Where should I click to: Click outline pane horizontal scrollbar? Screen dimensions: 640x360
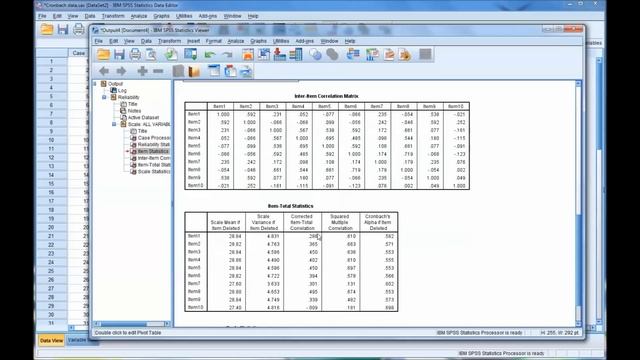pyautogui.click(x=132, y=324)
